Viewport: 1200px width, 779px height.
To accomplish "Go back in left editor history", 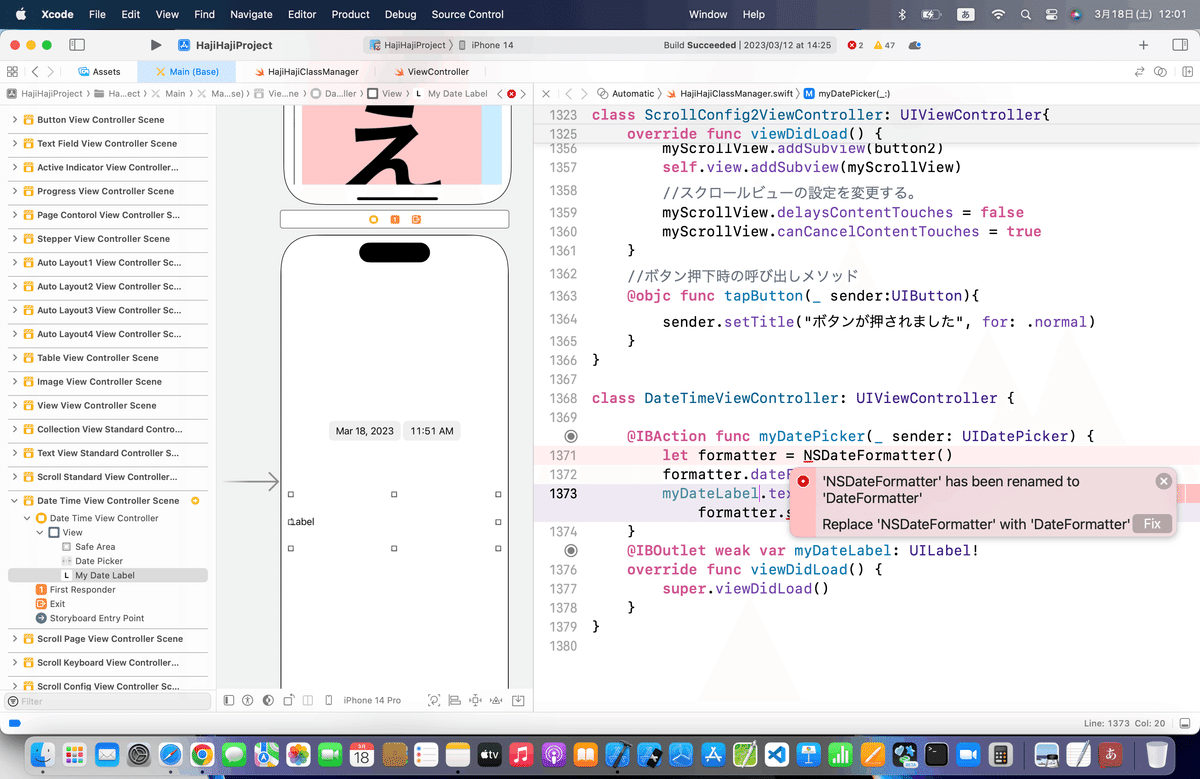I will pyautogui.click(x=35, y=72).
